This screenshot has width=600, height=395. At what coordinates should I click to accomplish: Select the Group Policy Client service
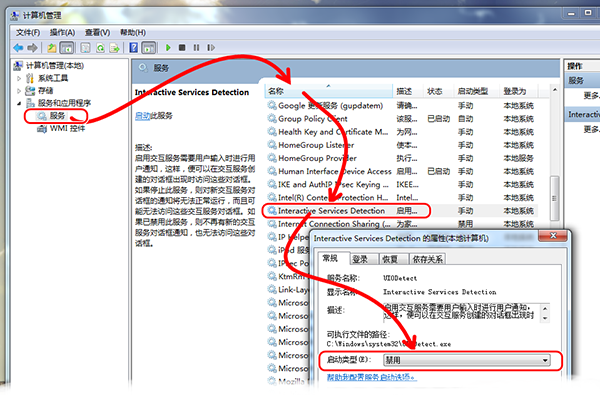coord(402,119)
